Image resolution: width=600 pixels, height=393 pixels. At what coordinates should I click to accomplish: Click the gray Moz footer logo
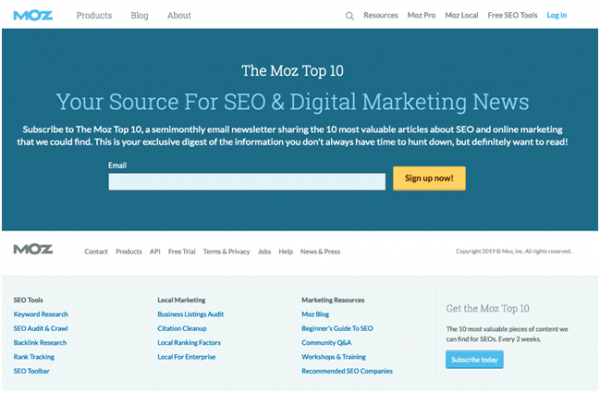click(33, 249)
